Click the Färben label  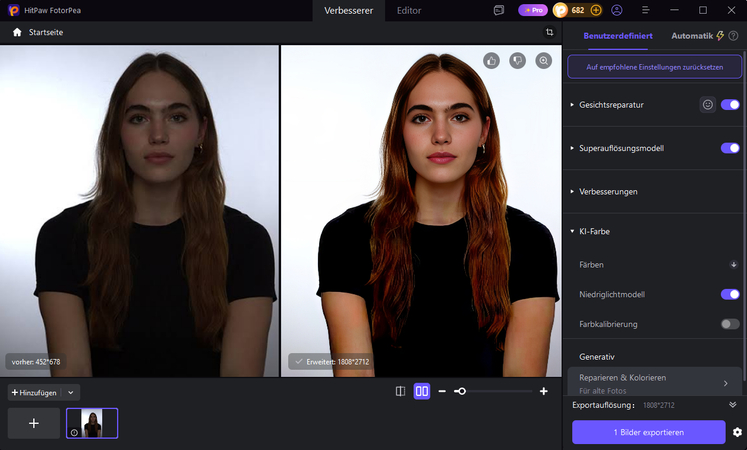591,265
